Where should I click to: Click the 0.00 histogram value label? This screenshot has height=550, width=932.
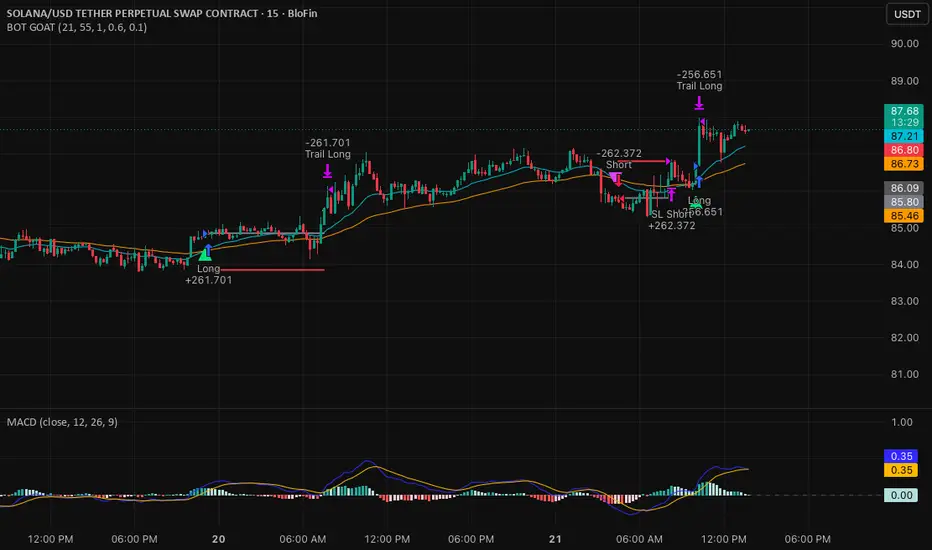[901, 495]
